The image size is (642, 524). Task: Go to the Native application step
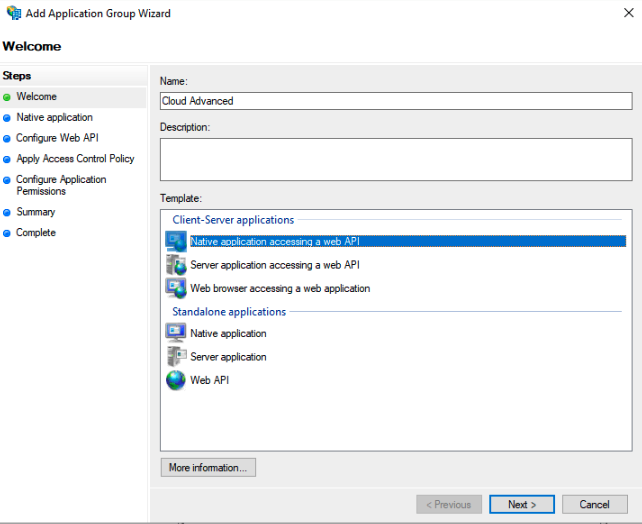(54, 117)
